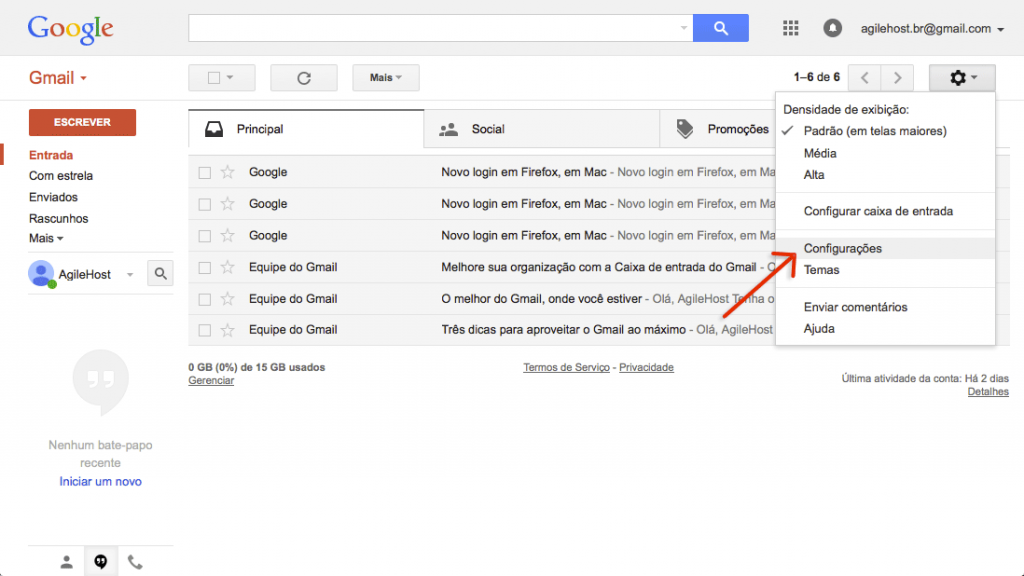This screenshot has width=1024, height=576.
Task: Click the blue search magnifier button
Action: 720,28
